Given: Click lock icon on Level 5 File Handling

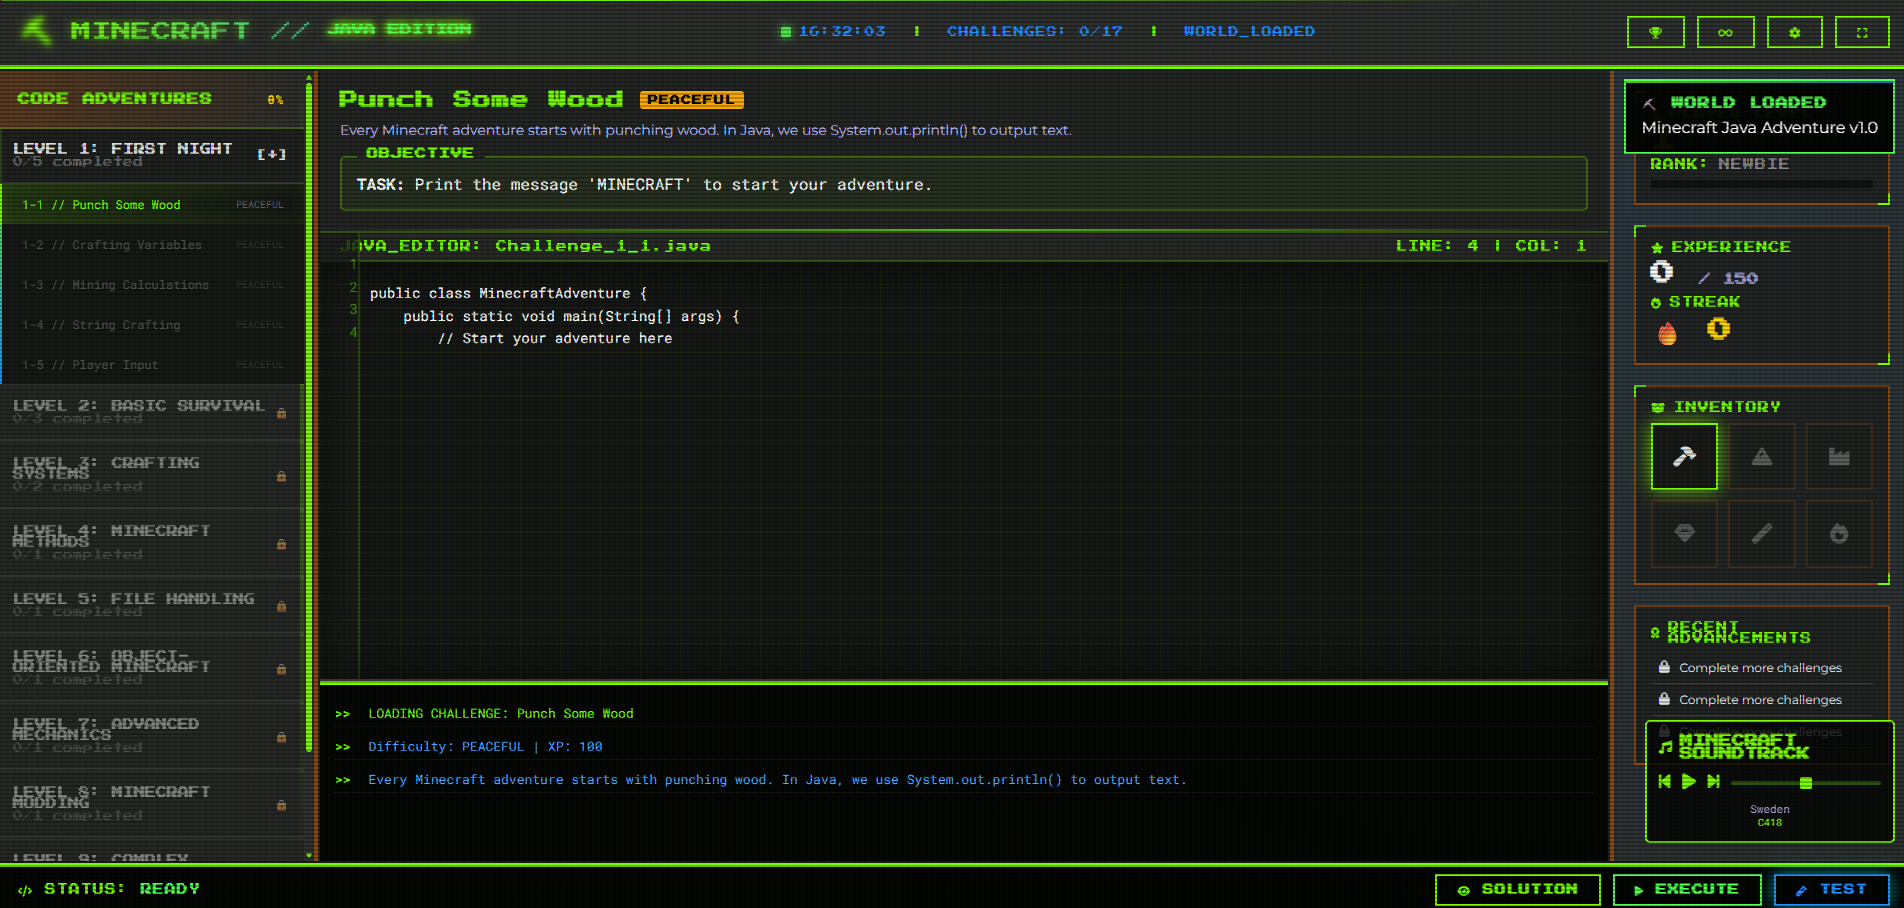Looking at the screenshot, I should point(282,606).
